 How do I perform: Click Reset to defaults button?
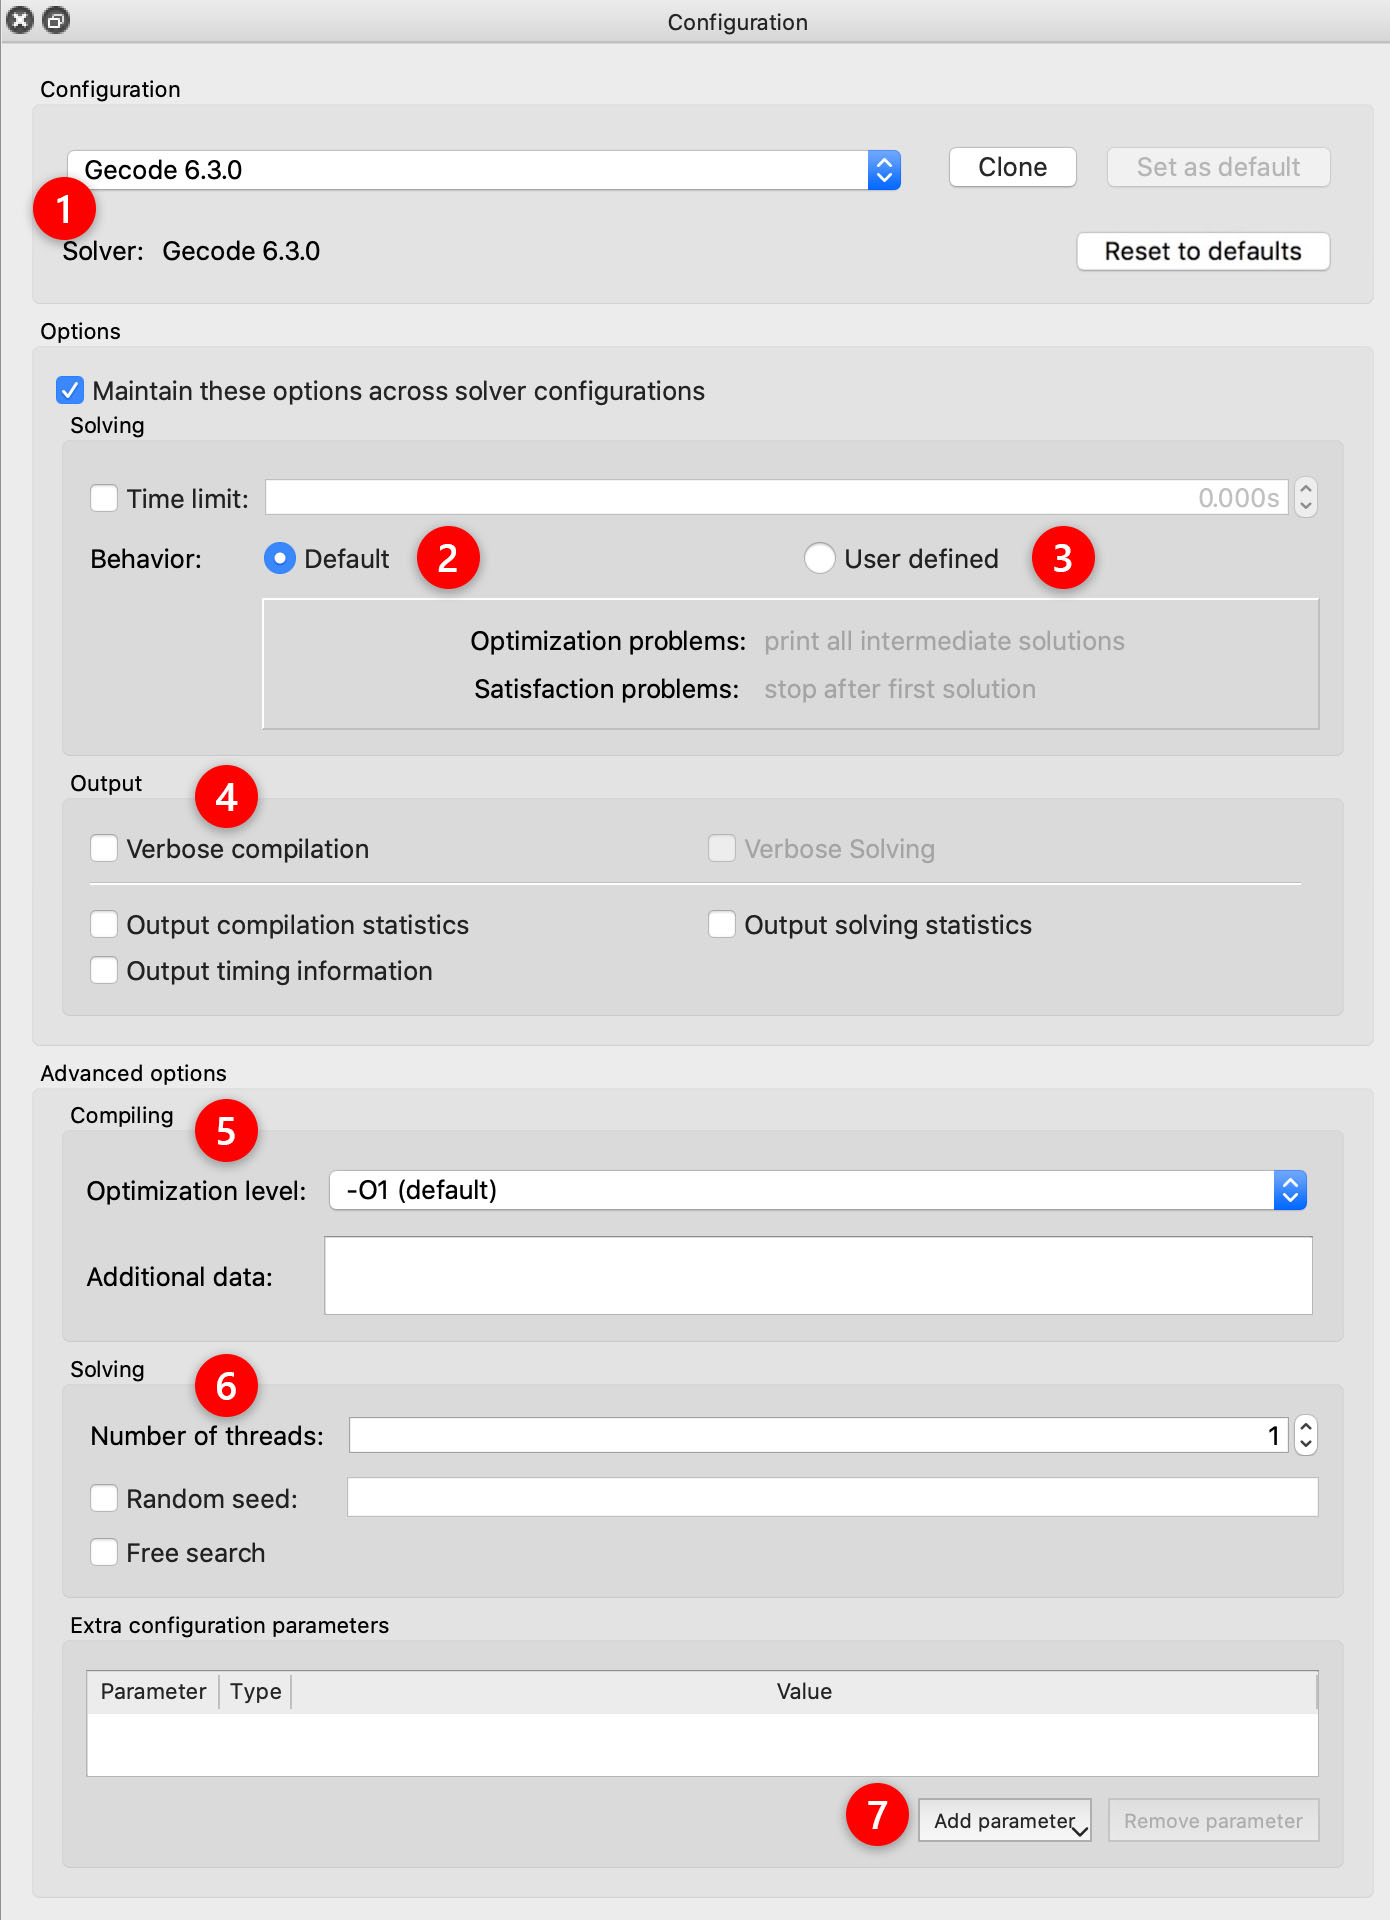(x=1203, y=251)
